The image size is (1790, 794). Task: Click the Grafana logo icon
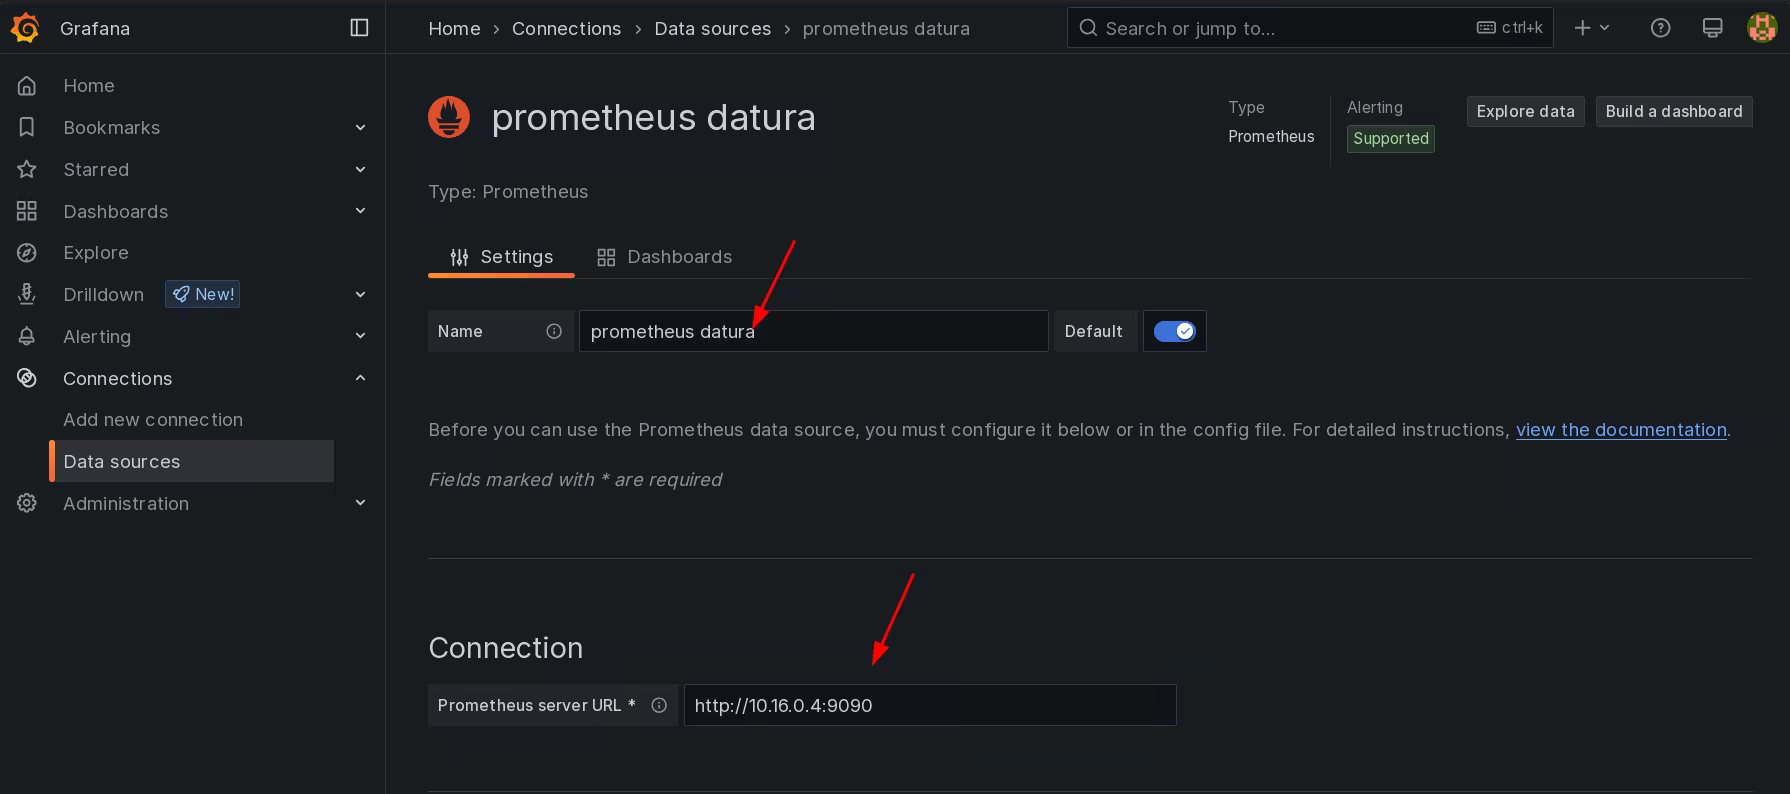pyautogui.click(x=26, y=28)
